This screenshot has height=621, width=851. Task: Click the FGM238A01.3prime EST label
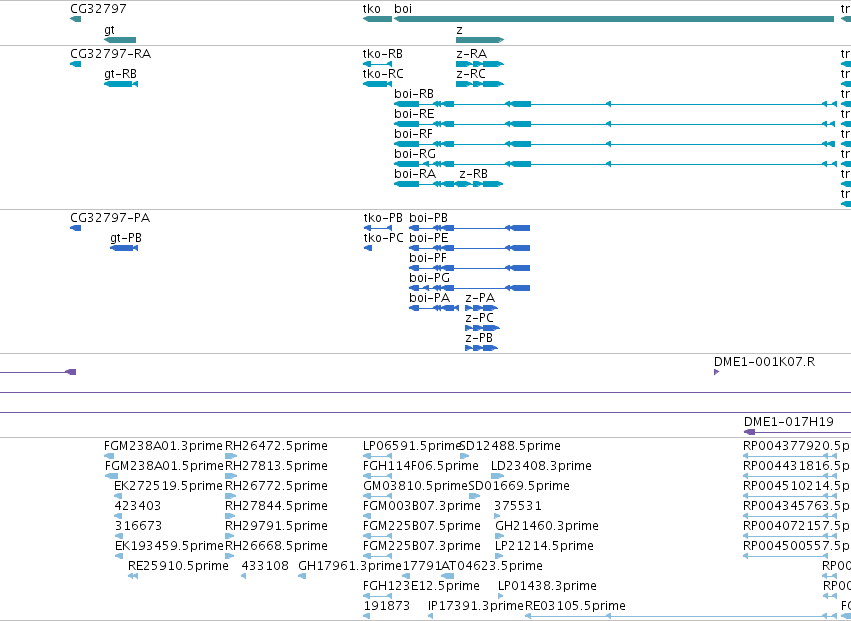[163, 446]
